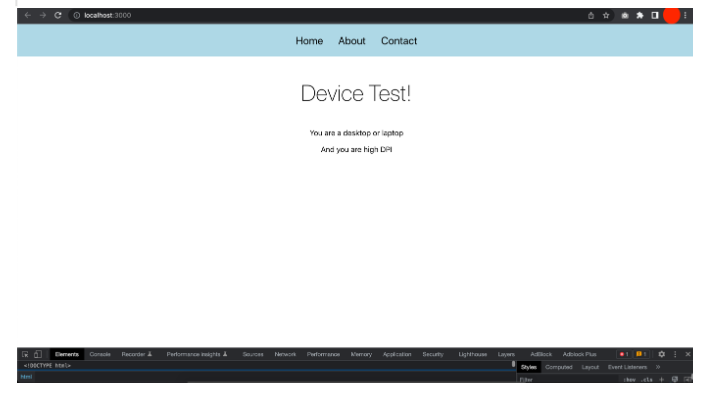Switch to the Network tab
Viewport: 707px width, 395px height.
pyautogui.click(x=285, y=354)
